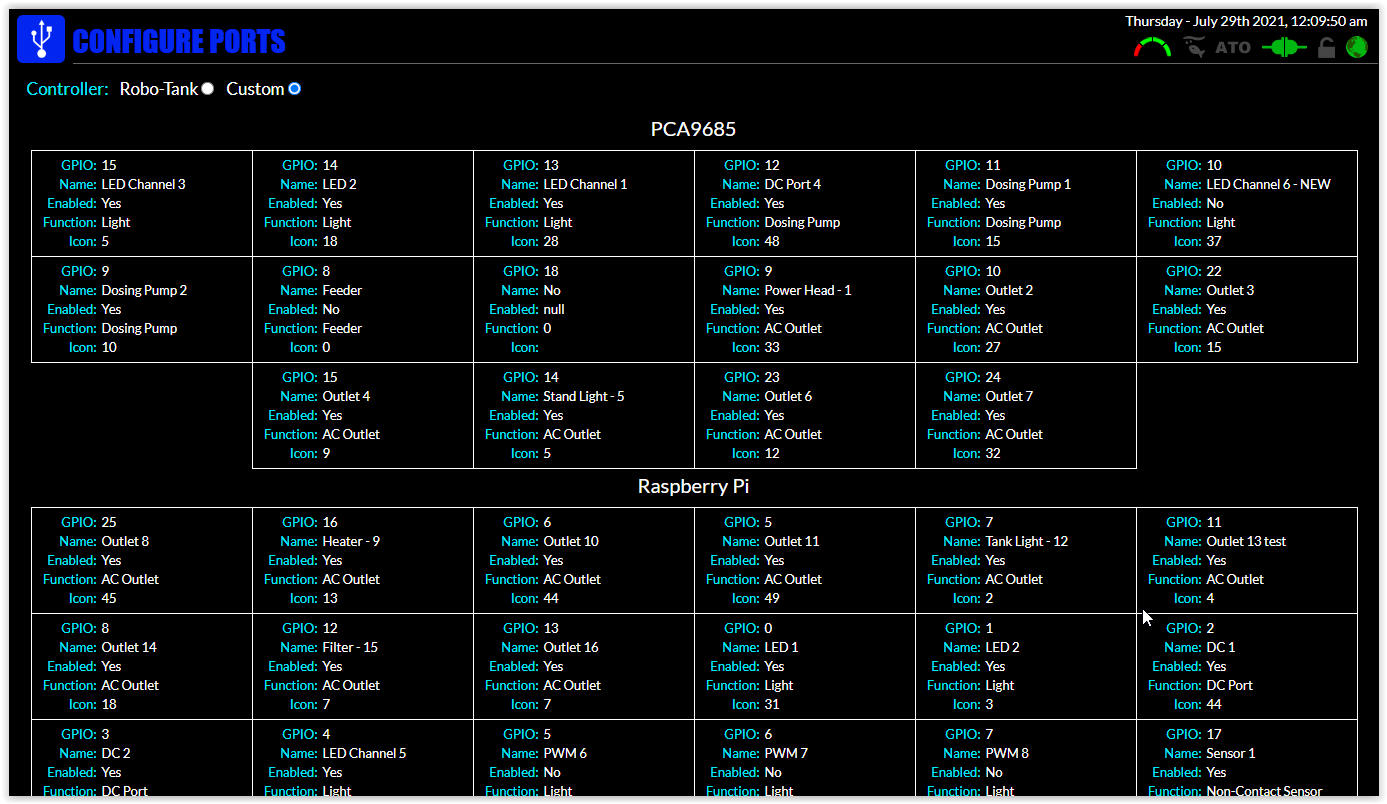Viewport: 1387px width, 804px height.
Task: Open the Stand Light - 5 port cell
Action: (x=584, y=415)
